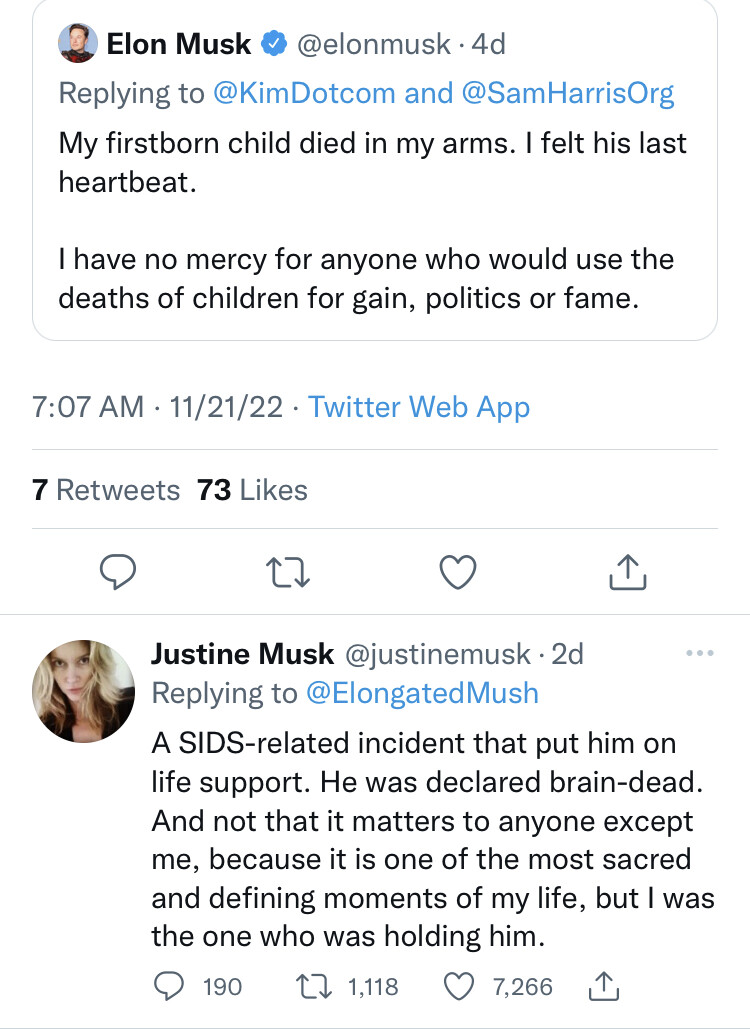Open the @SamHarrisOrg mention link
The height and width of the screenshot is (1029, 750).
567,93
